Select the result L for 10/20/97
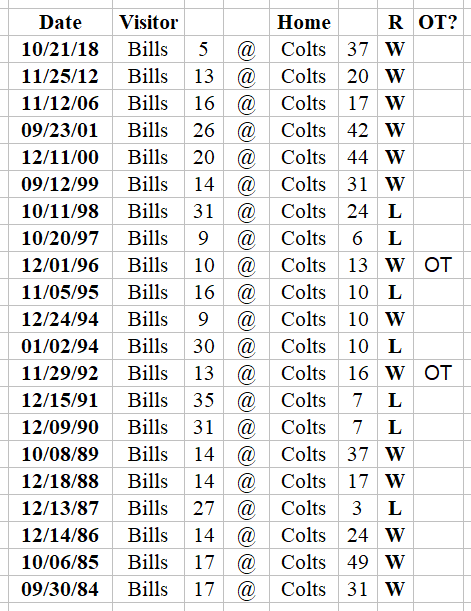The width and height of the screenshot is (471, 611). coord(395,238)
